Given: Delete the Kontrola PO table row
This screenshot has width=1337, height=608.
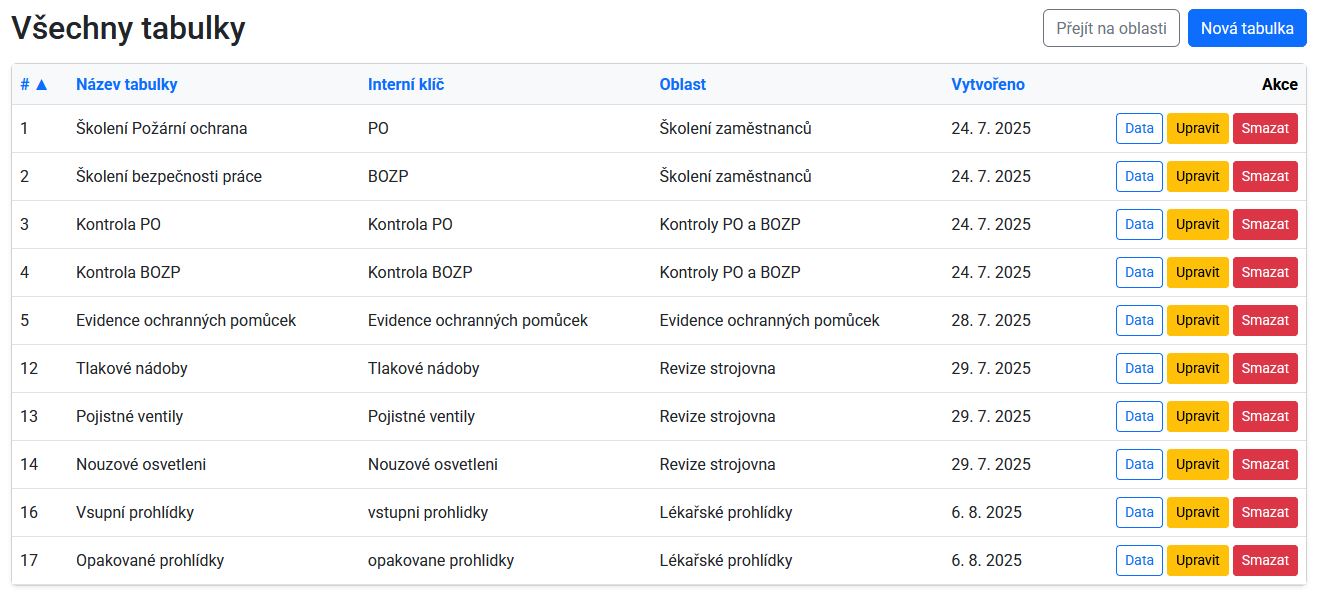Looking at the screenshot, I should pos(1264,224).
